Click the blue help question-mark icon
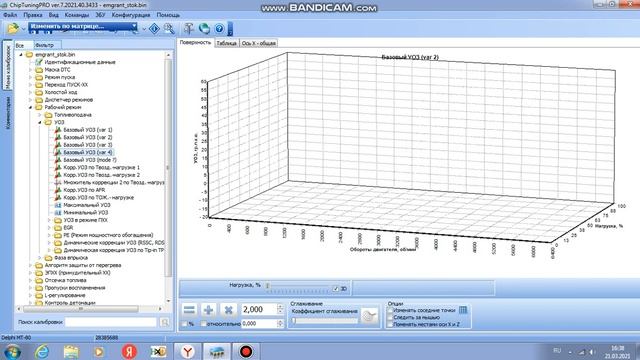The width and height of the screenshot is (640, 360). point(219,29)
